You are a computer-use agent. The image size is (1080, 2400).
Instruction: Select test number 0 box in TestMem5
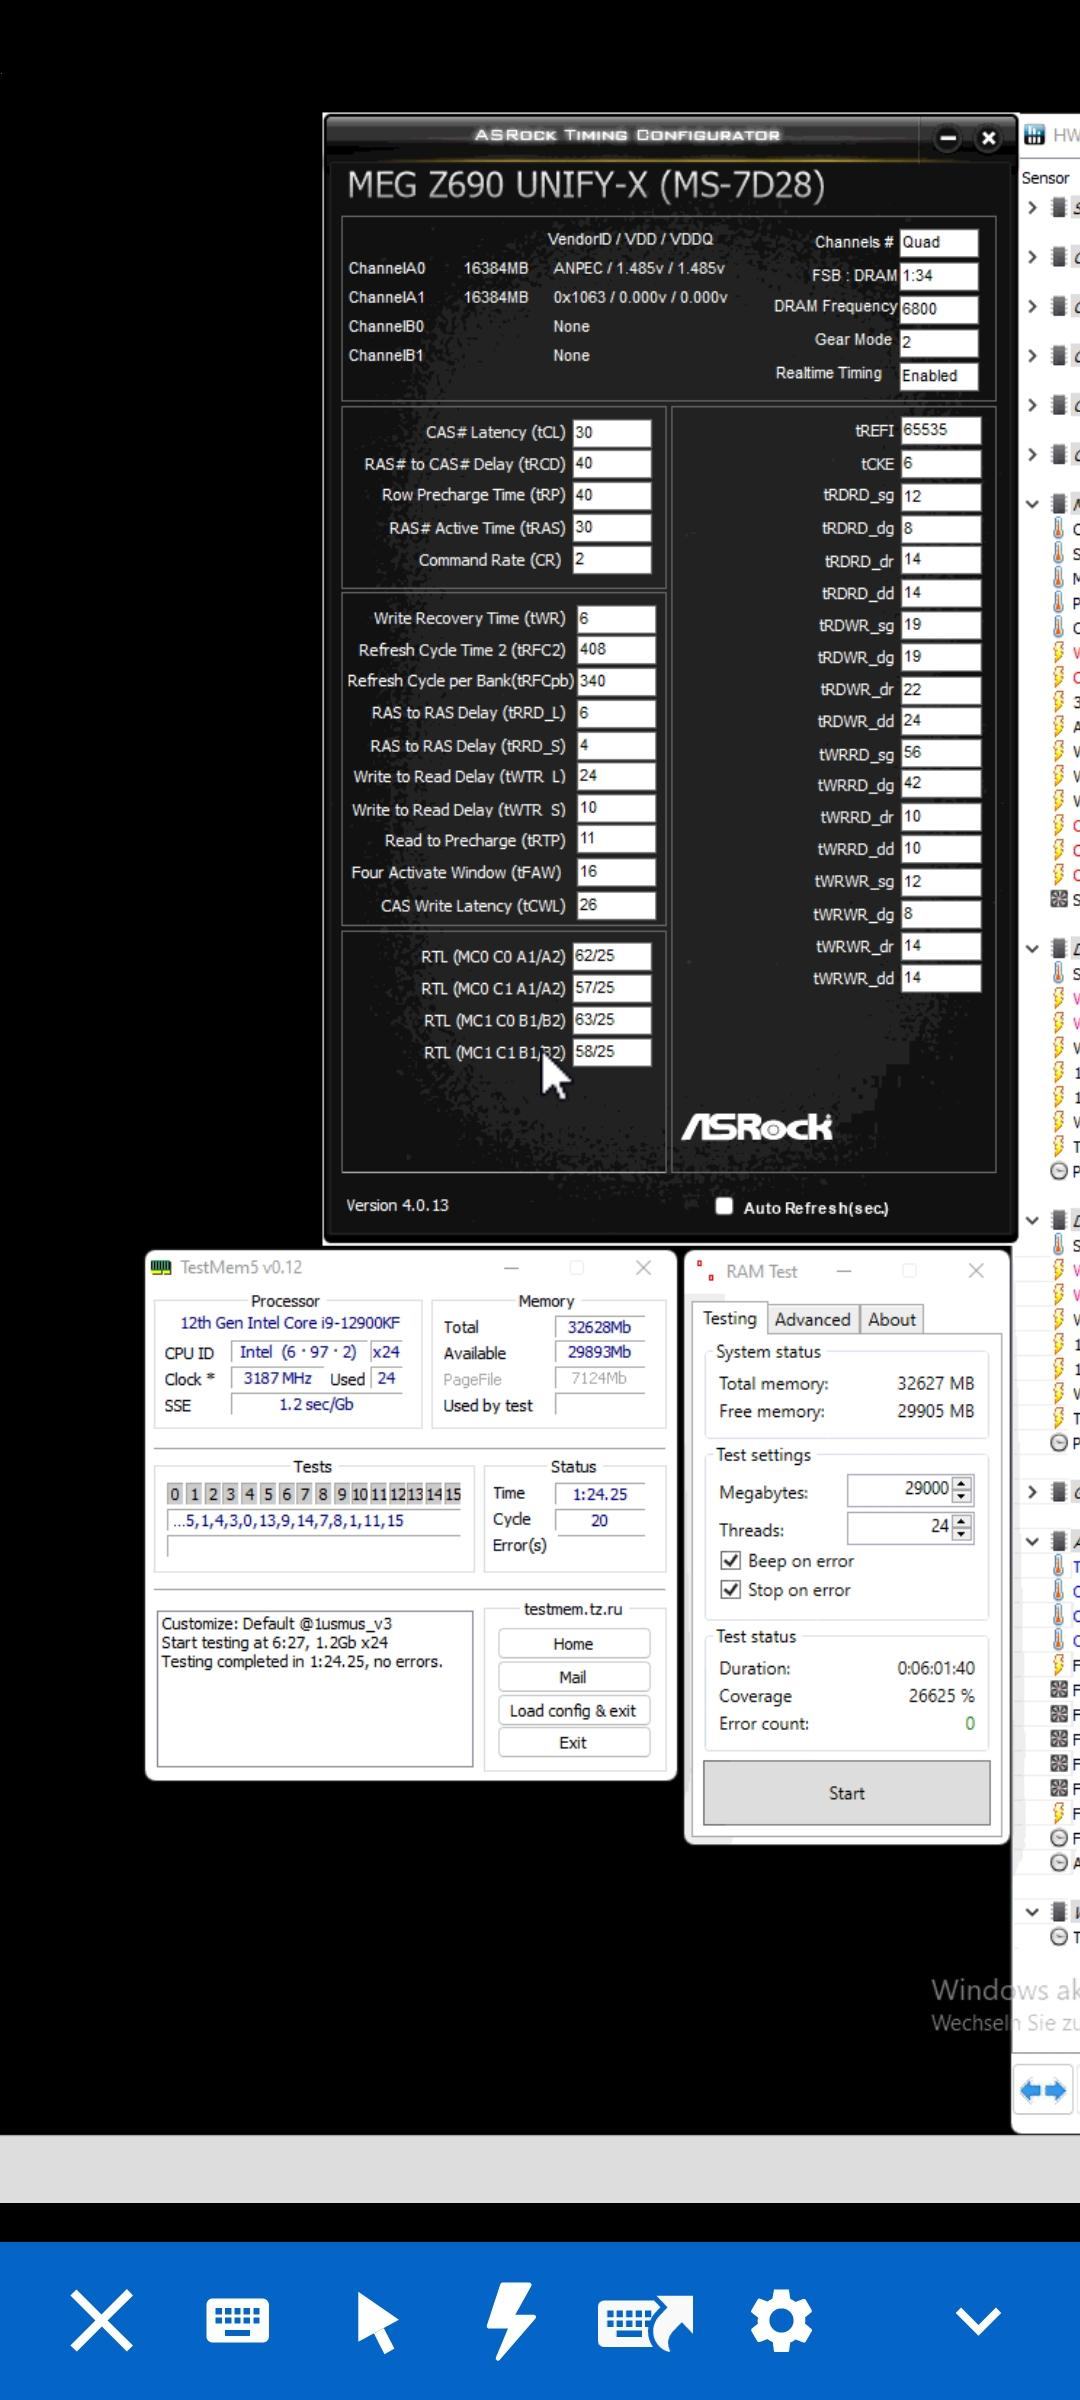(x=175, y=1494)
